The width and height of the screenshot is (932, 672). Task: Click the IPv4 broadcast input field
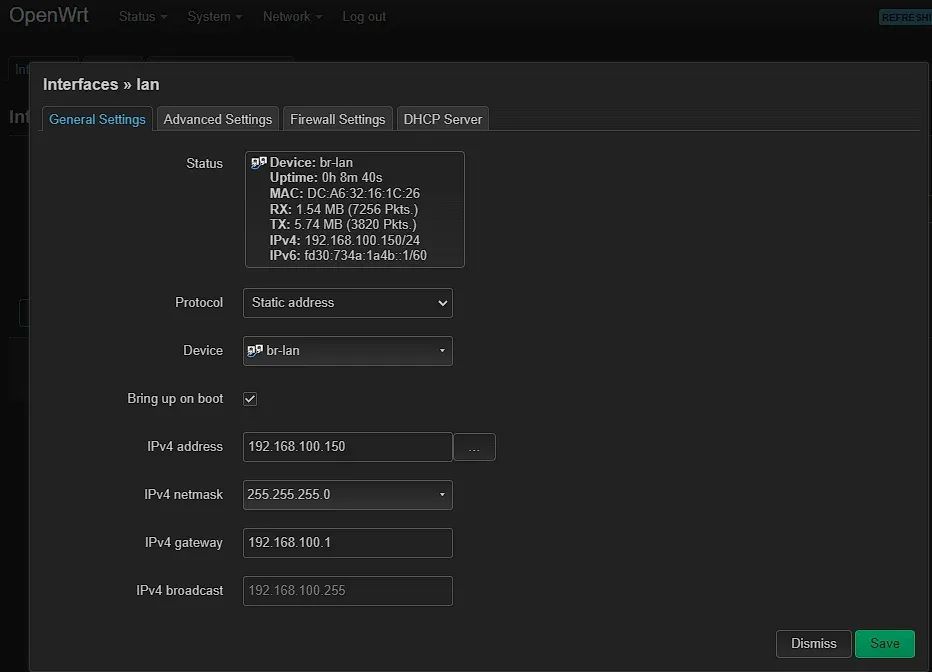[347, 591]
